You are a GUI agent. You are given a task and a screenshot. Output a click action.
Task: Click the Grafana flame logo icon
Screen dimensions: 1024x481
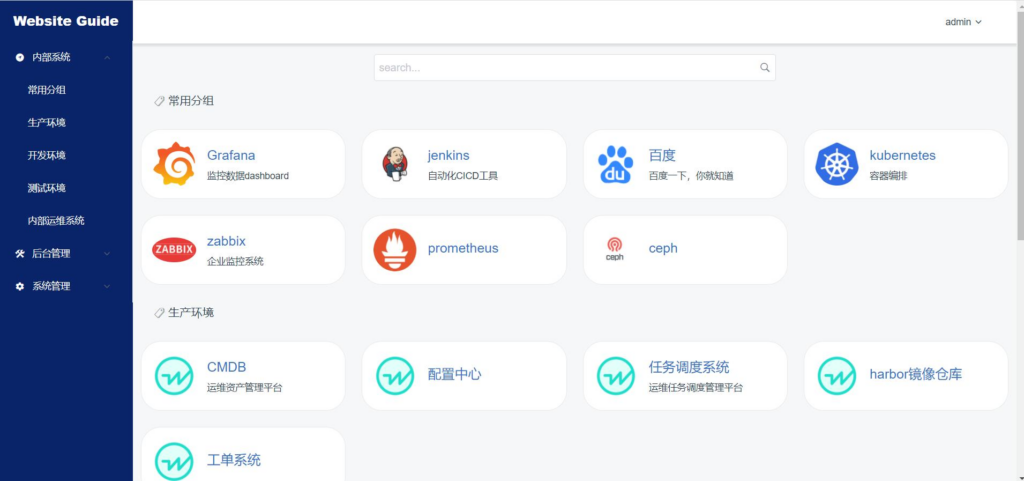click(x=174, y=164)
